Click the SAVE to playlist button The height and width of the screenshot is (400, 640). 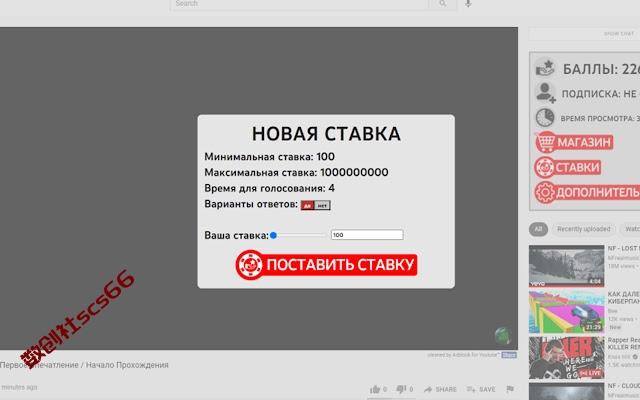click(x=481, y=389)
